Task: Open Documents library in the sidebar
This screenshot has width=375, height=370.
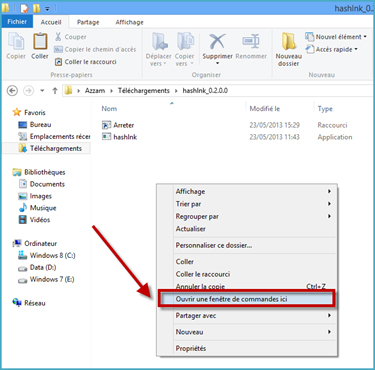Action: (x=42, y=184)
